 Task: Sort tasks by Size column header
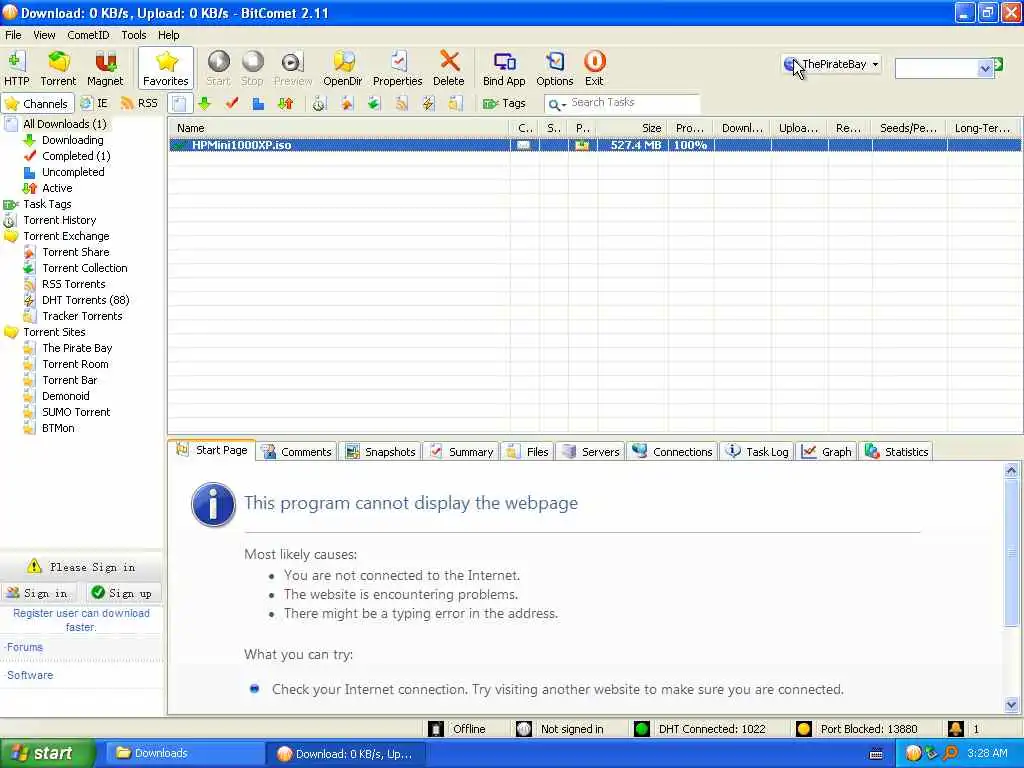coord(632,128)
